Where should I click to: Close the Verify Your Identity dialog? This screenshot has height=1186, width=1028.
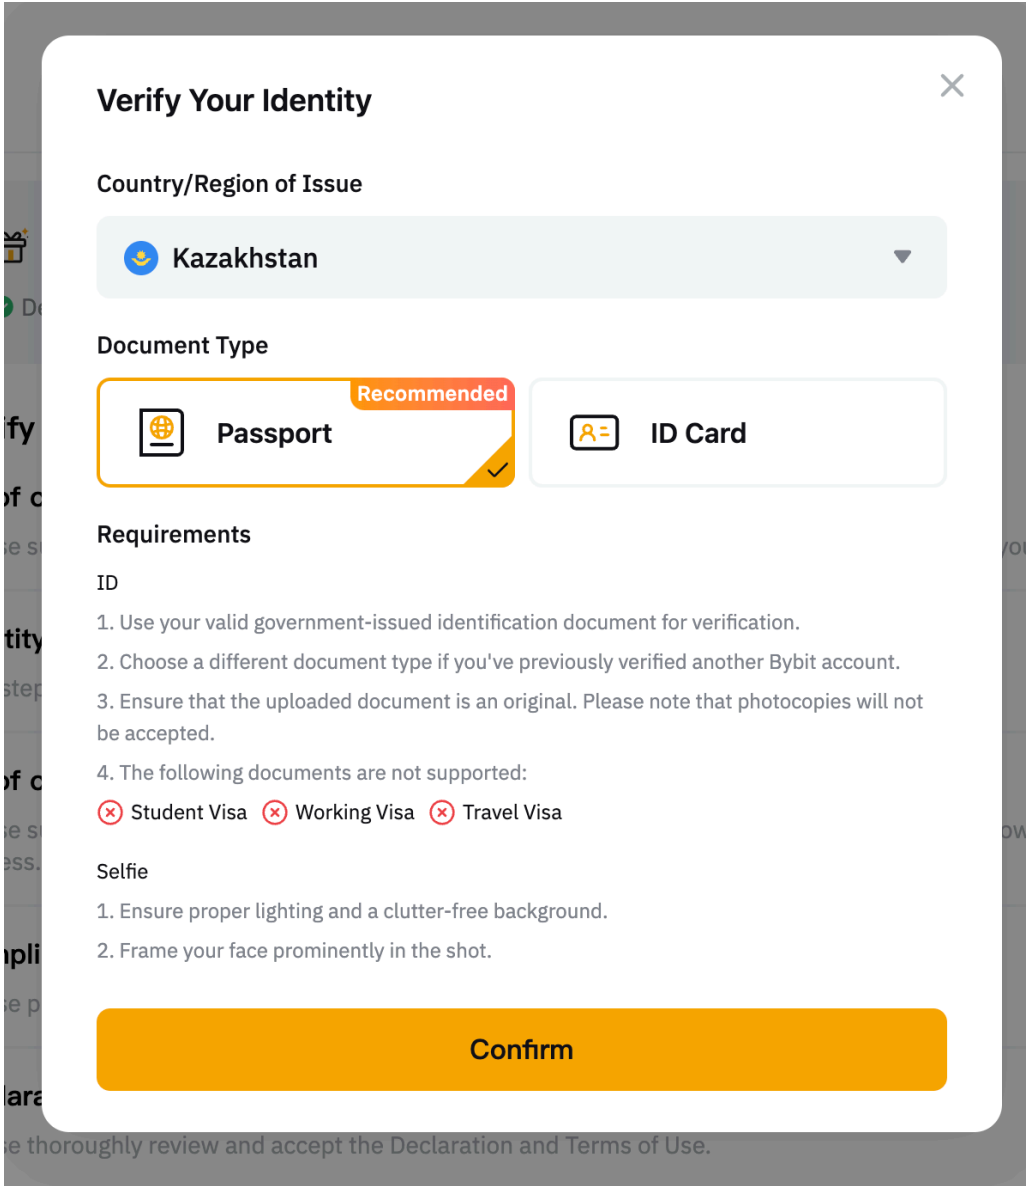pyautogui.click(x=952, y=86)
